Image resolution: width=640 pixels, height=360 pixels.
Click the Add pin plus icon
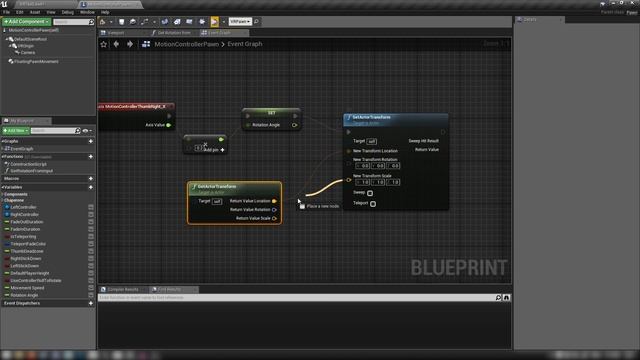(x=222, y=150)
